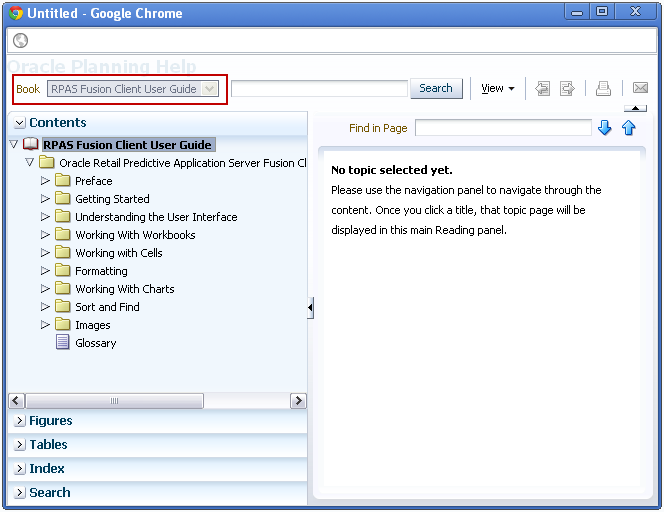Open Working With Charts label
This screenshot has width=664, height=512.
point(125,289)
